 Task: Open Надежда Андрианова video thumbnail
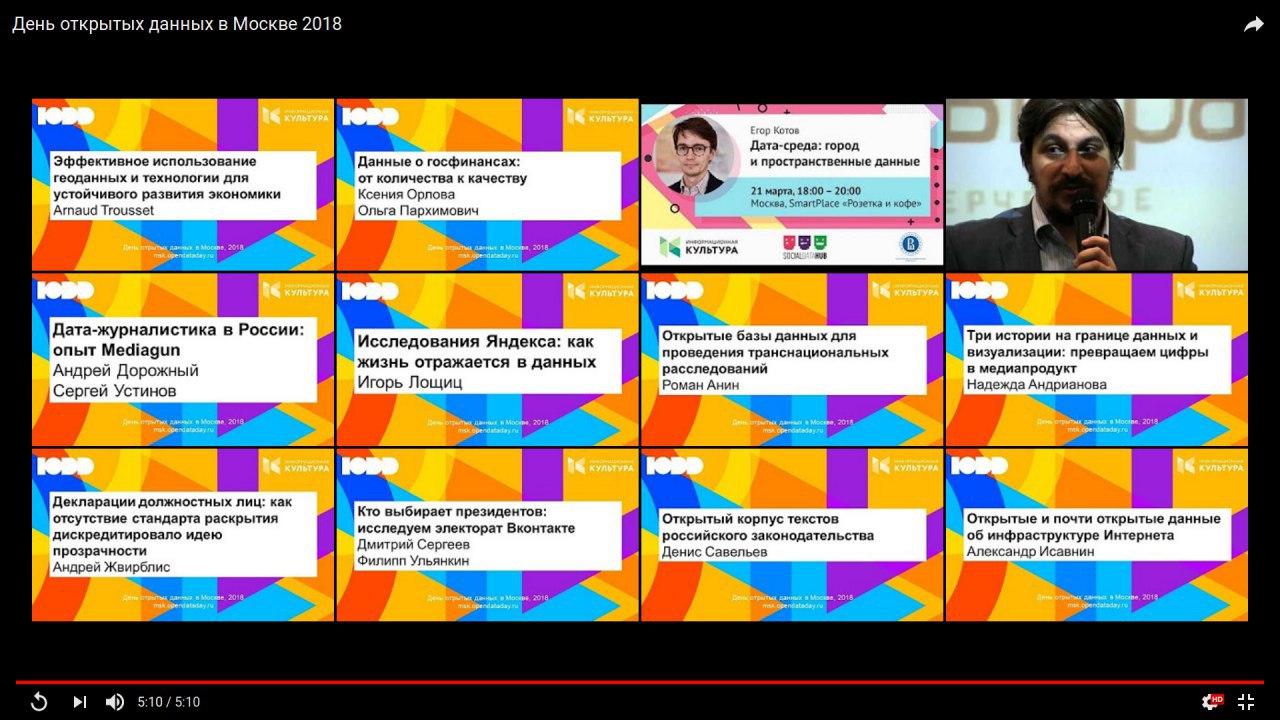coord(1097,360)
